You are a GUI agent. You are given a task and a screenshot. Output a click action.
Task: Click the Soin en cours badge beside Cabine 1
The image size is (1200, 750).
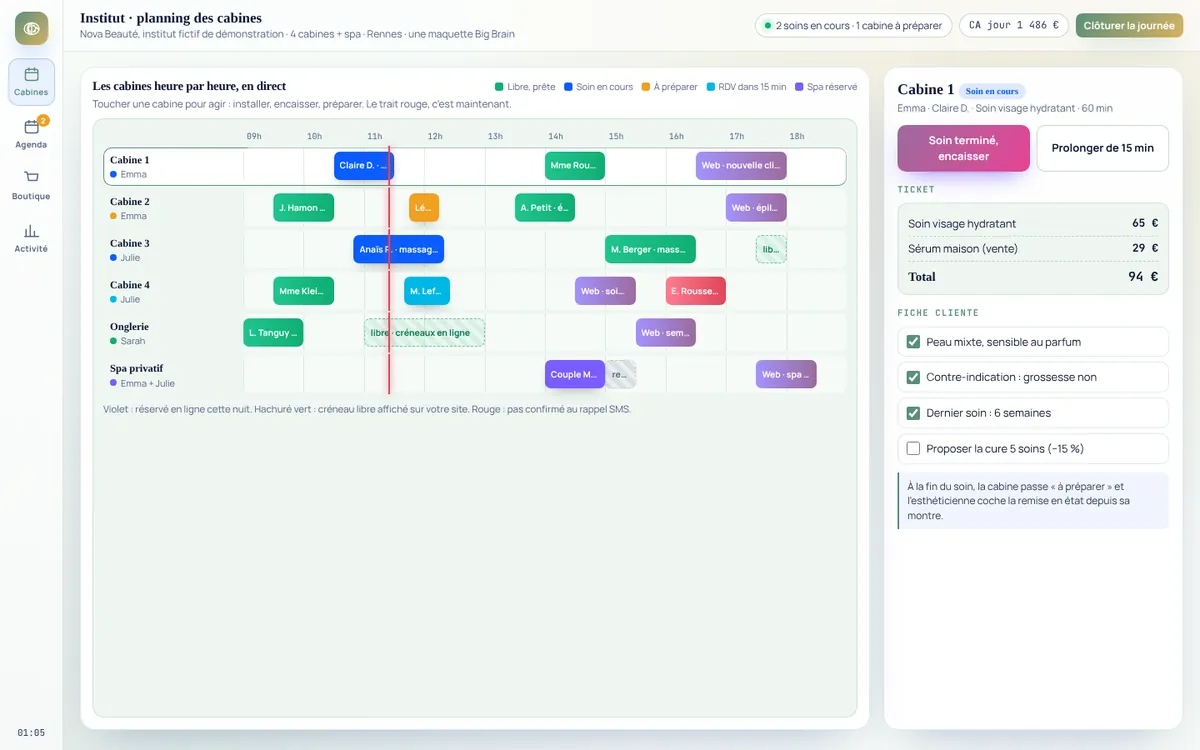pyautogui.click(x=992, y=91)
